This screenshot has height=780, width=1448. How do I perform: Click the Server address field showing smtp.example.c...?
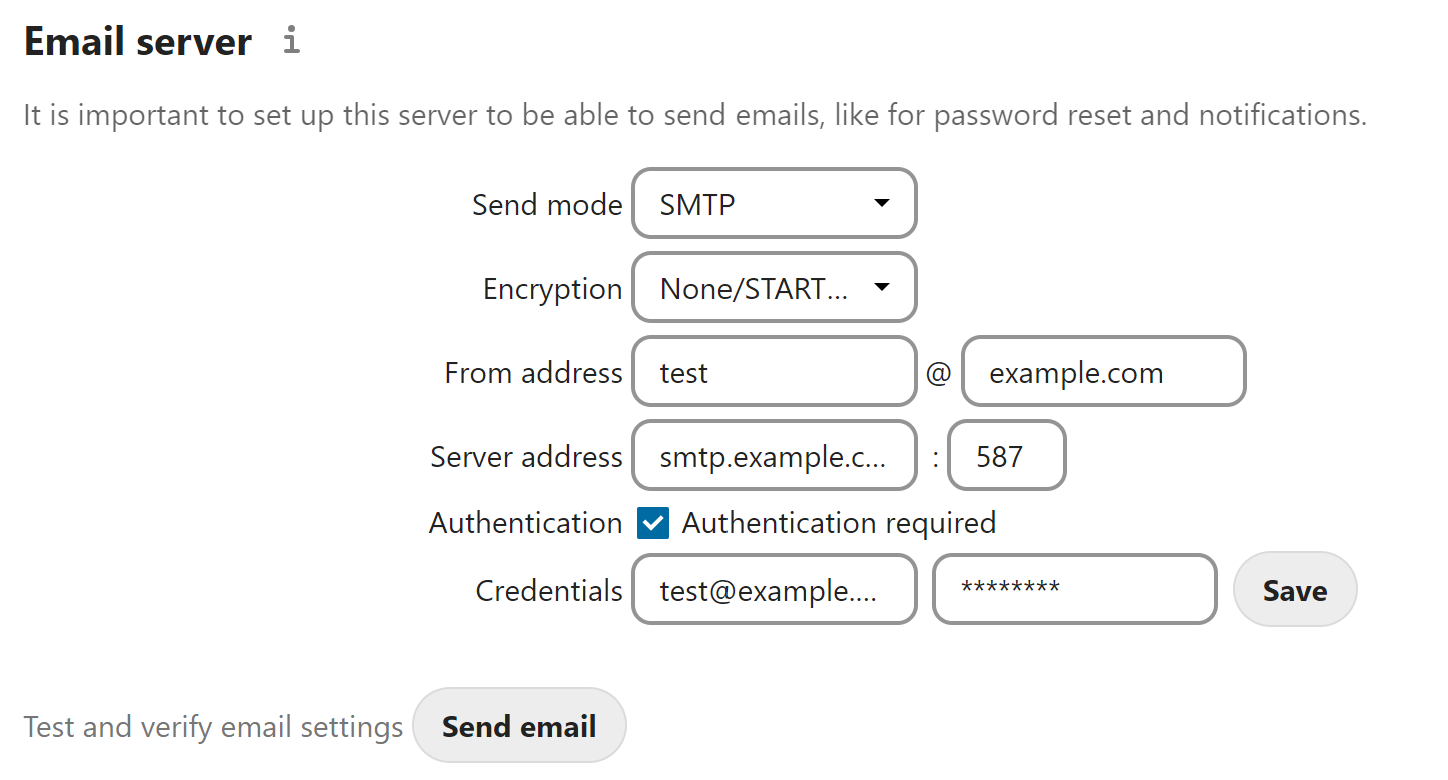[x=773, y=455]
